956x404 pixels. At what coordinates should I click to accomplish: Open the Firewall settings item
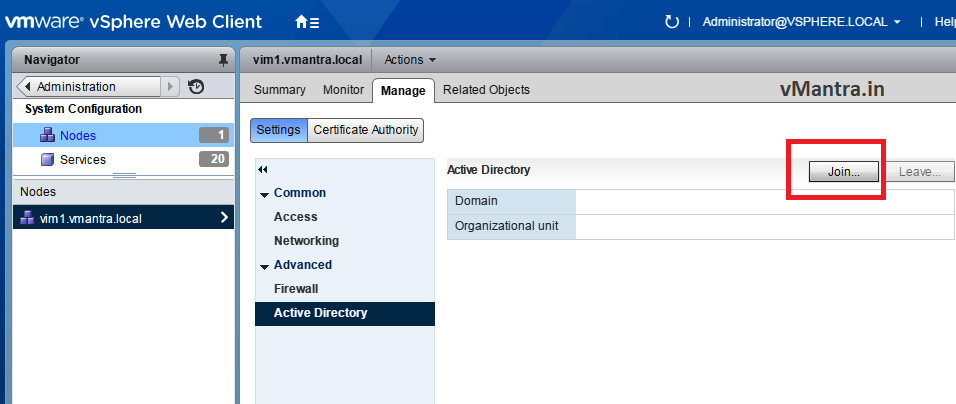click(296, 289)
